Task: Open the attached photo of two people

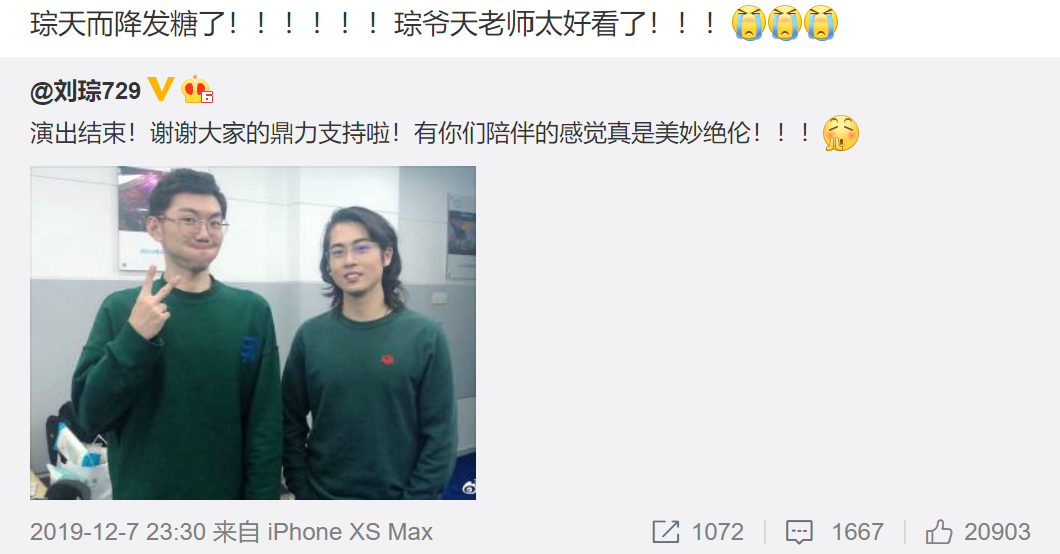Action: point(253,333)
